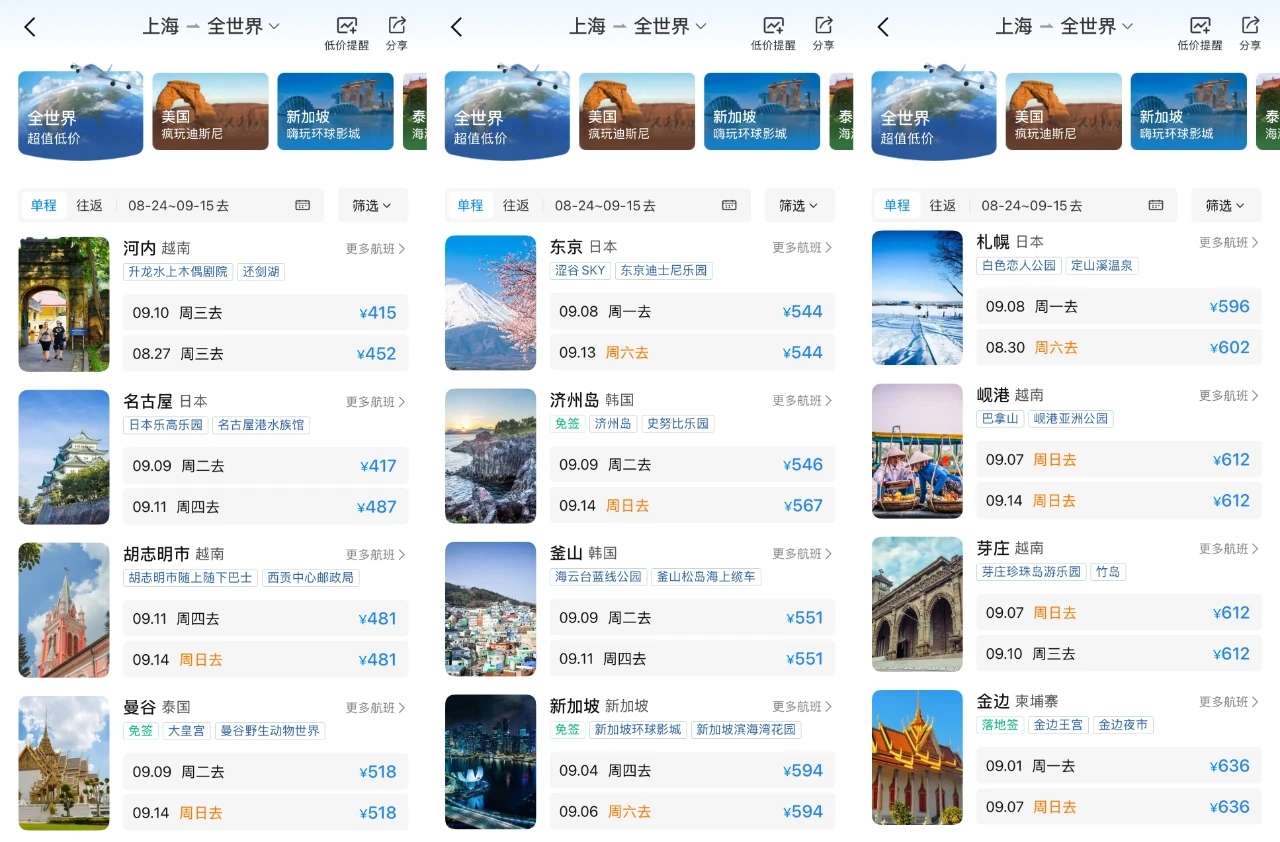Select 金边 09.01 周一去 ¥636 flight
The image size is (1280, 842).
1119,766
